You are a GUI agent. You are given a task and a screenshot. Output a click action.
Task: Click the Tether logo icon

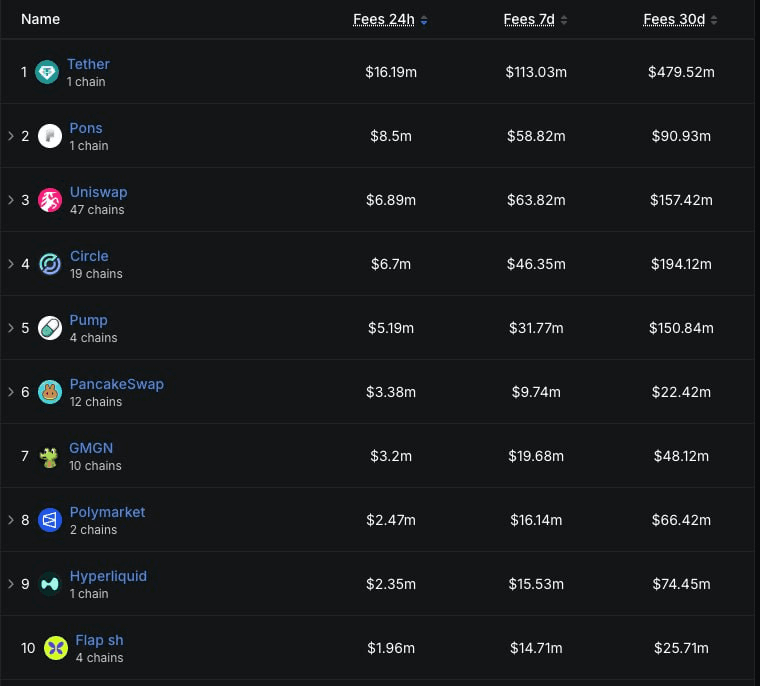click(47, 72)
